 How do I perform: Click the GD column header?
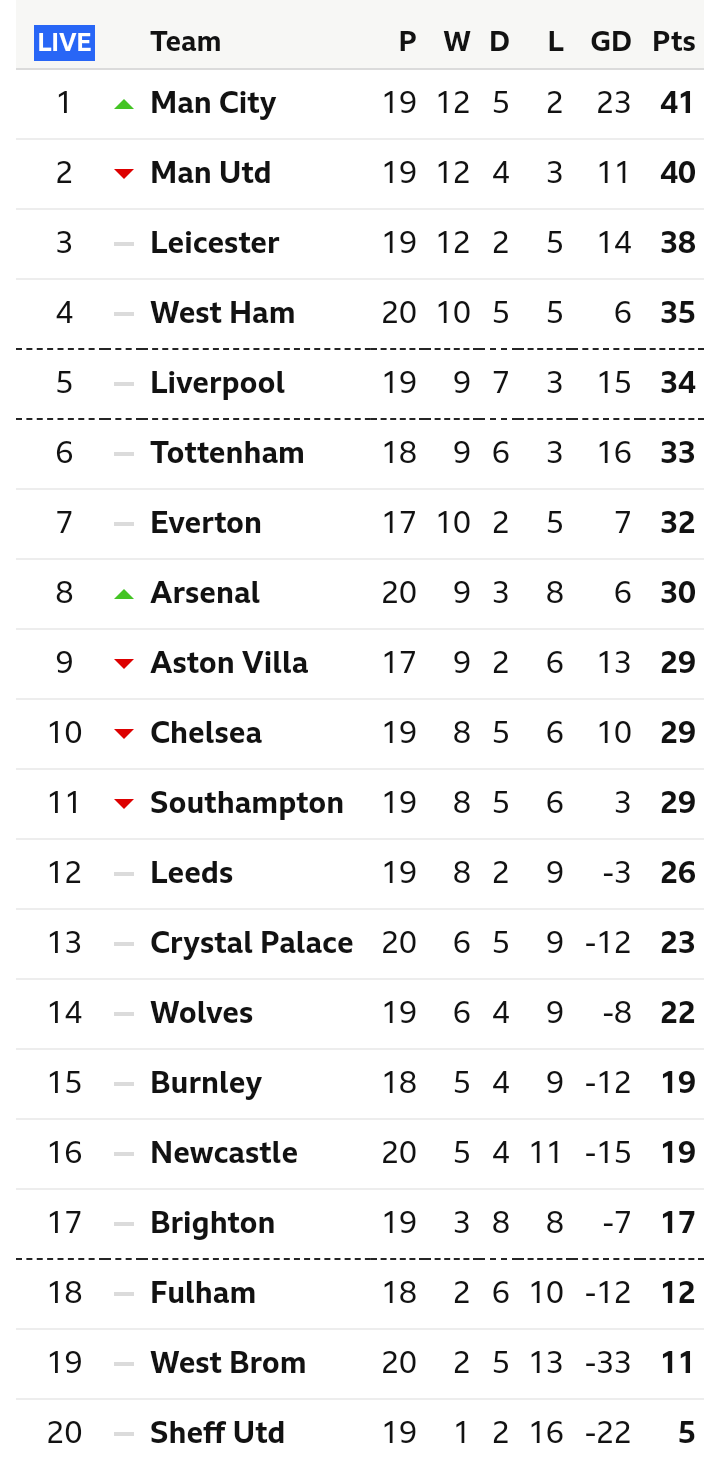(x=610, y=42)
